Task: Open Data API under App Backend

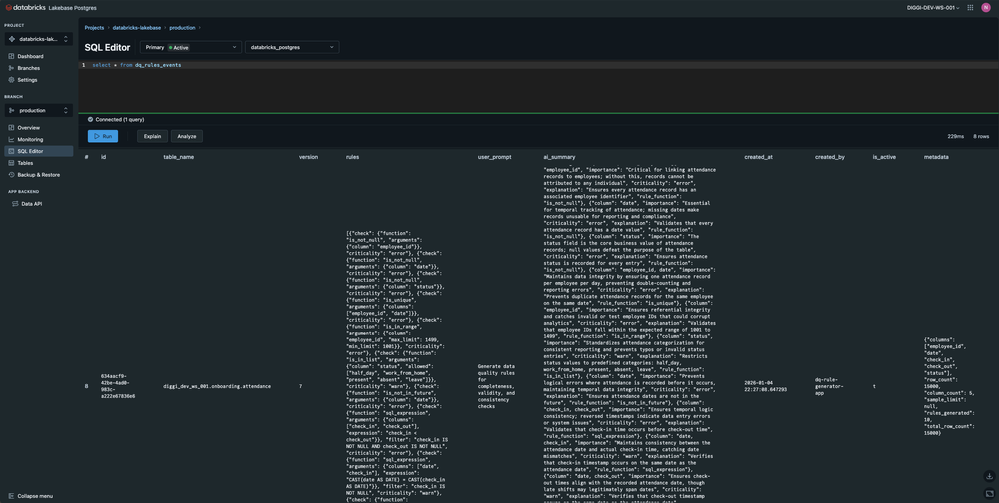Action: click(31, 204)
